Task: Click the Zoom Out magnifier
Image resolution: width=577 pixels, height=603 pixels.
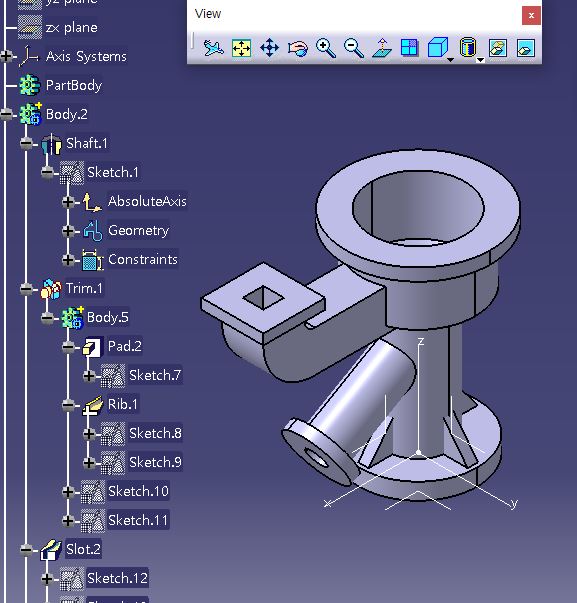Action: click(x=354, y=48)
